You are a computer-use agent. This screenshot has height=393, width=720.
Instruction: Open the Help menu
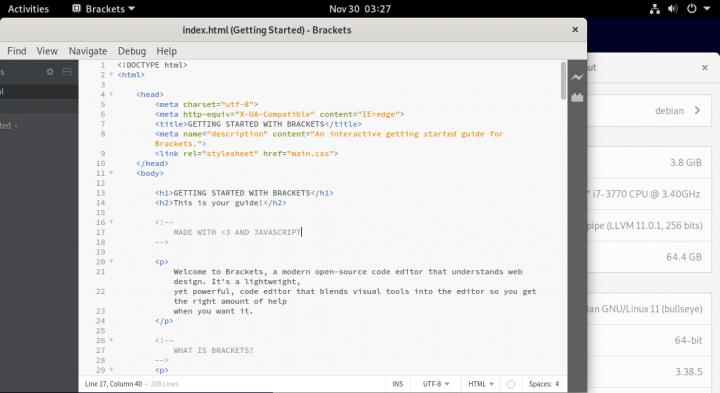(166, 51)
